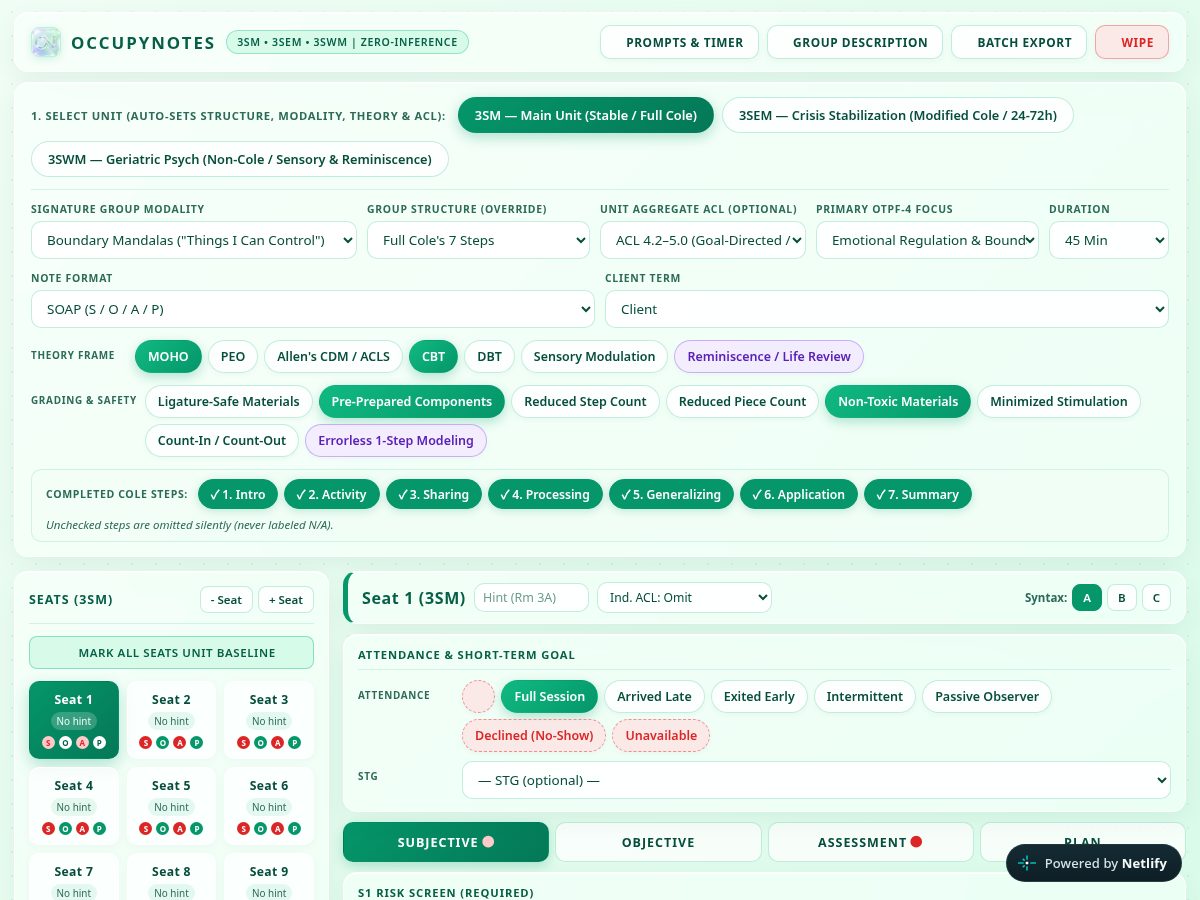
Task: Click the Wipe button
Action: point(1132,42)
